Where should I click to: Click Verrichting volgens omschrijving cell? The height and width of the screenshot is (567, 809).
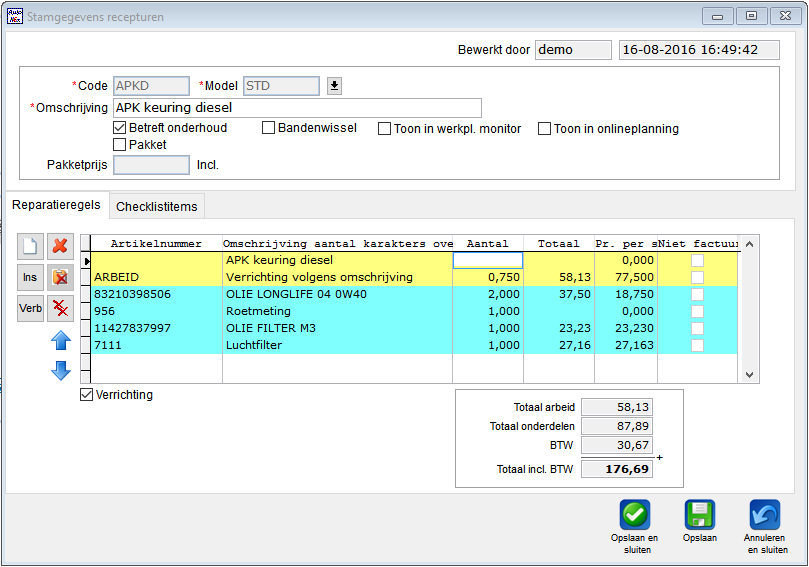[337, 277]
